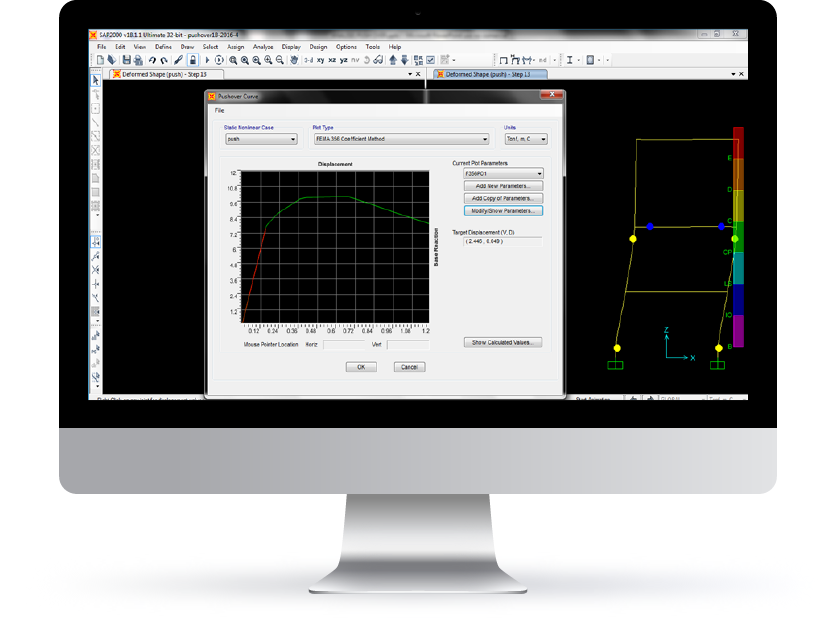Confirm the dialog with OK
Image resolution: width=836 pixels, height=640 pixels.
click(x=361, y=367)
